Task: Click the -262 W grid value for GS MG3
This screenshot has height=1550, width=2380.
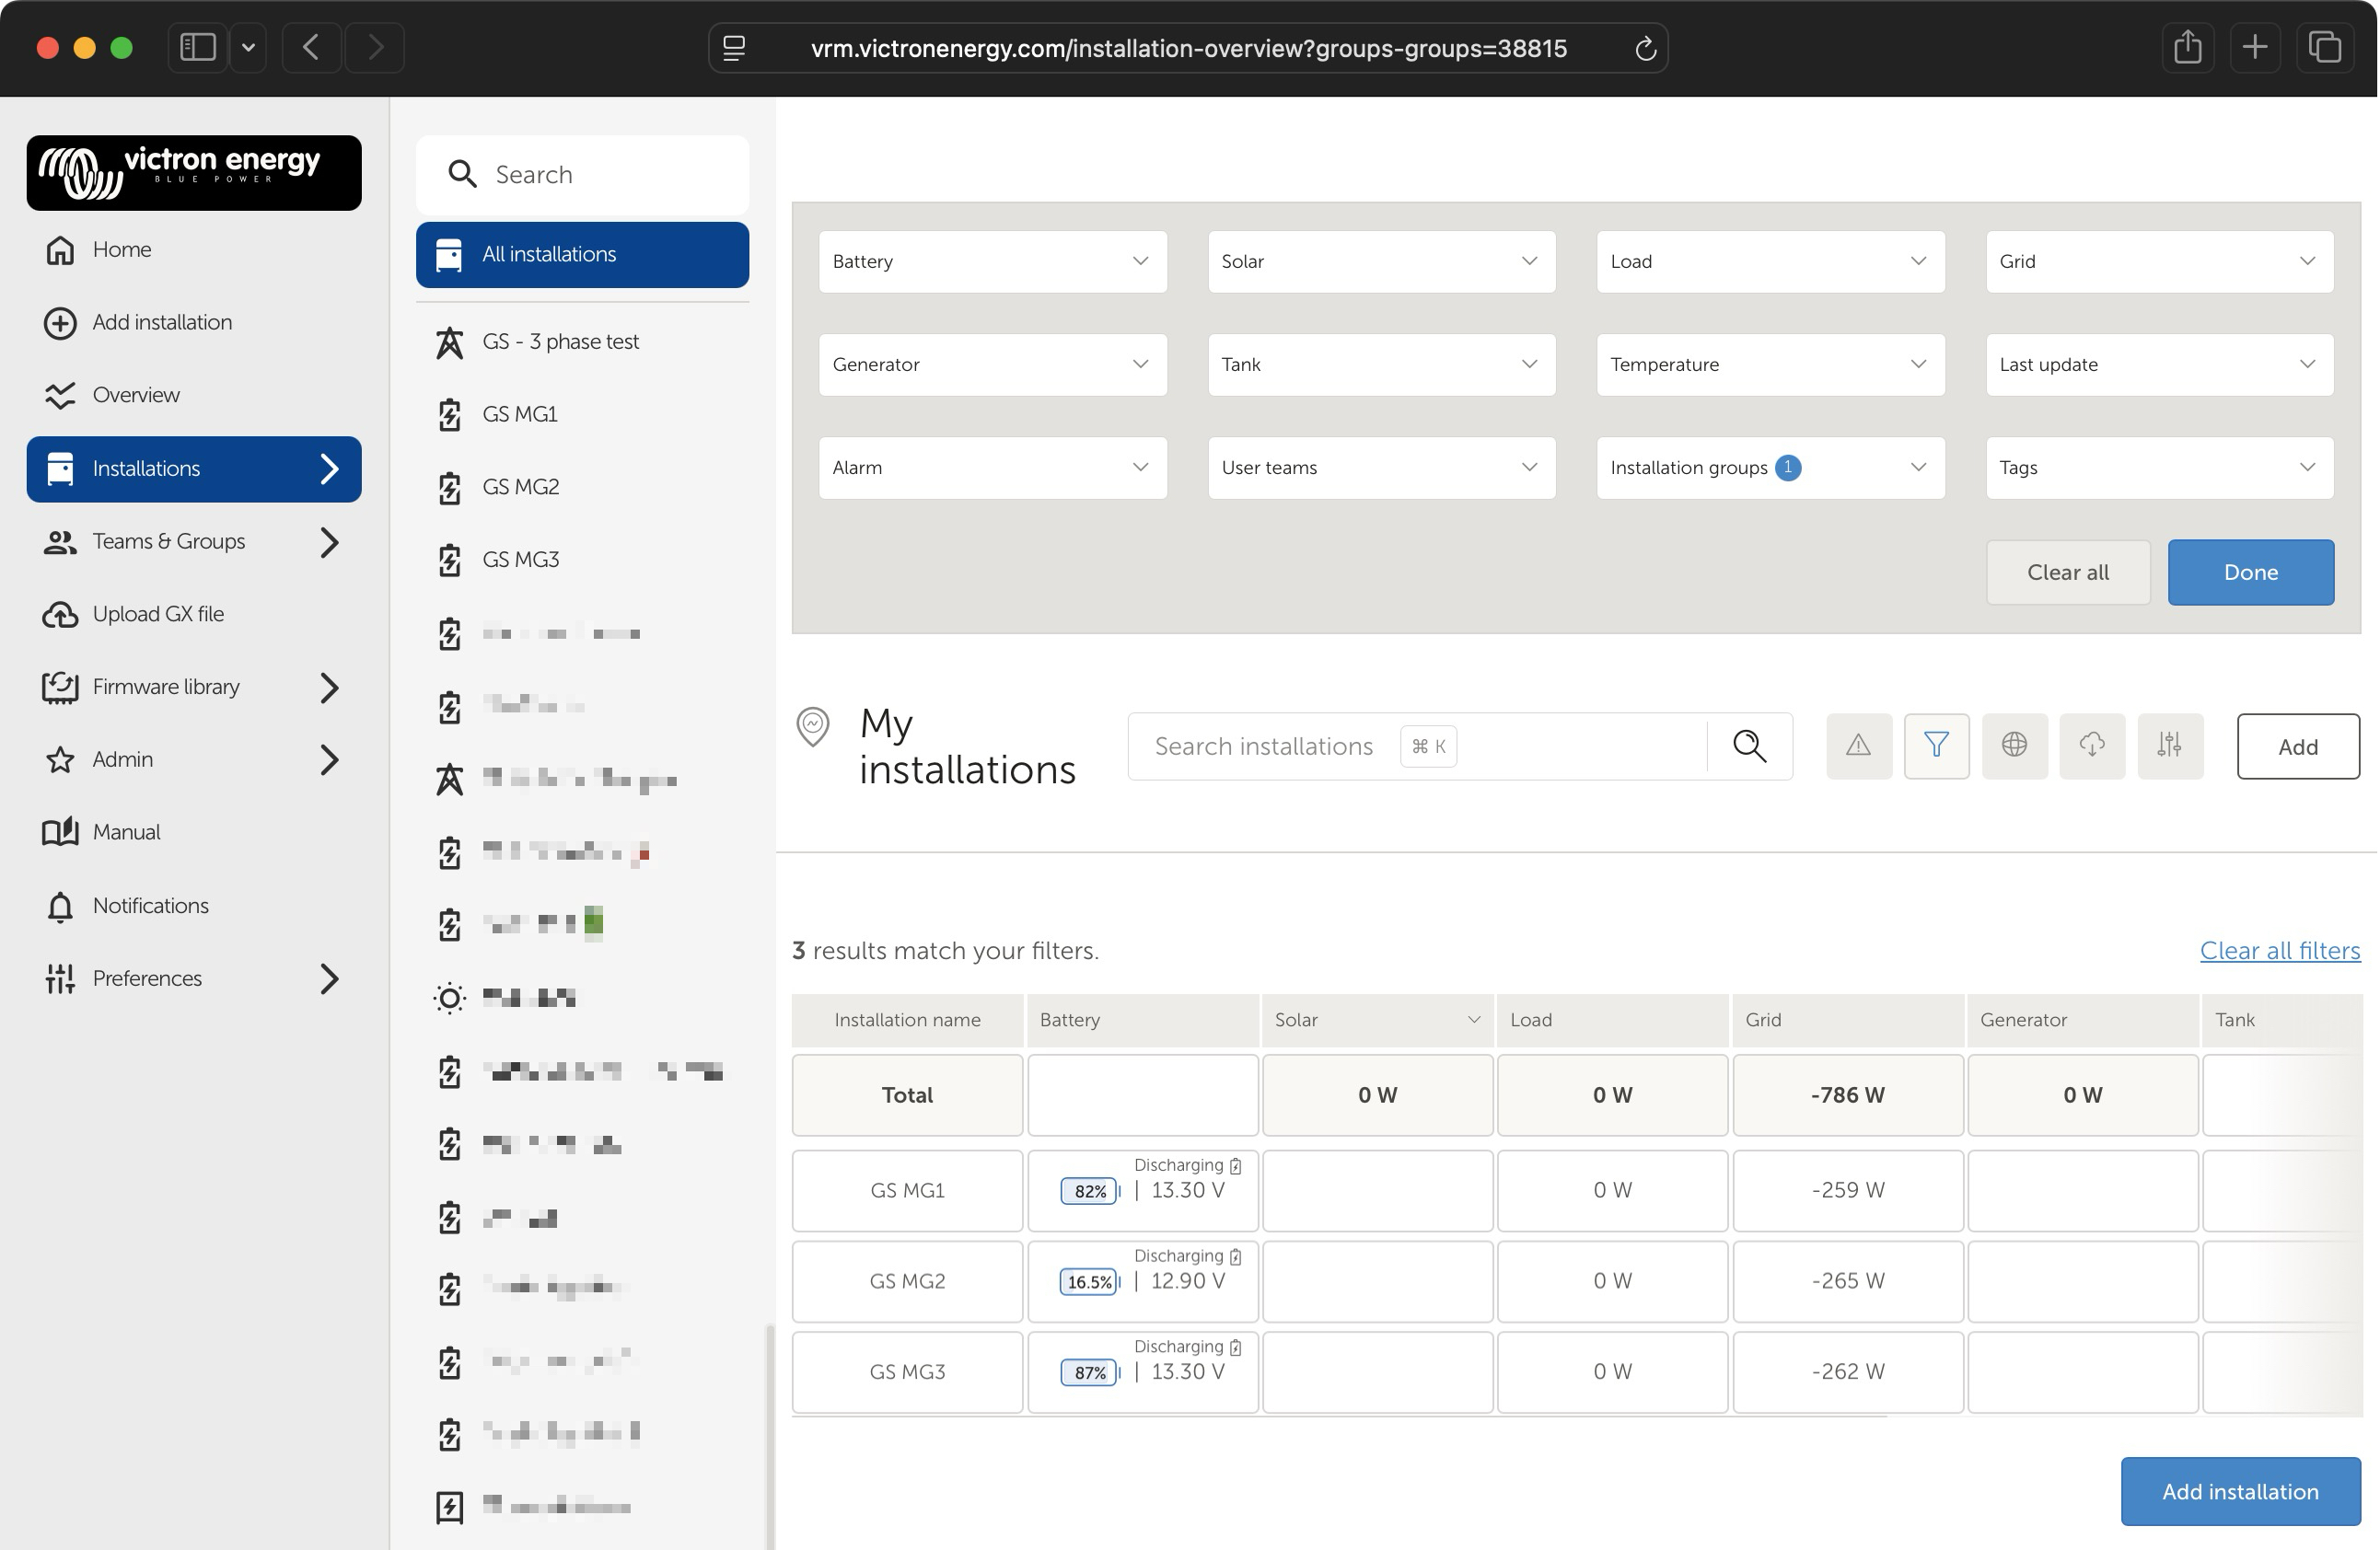Action: [x=1847, y=1373]
